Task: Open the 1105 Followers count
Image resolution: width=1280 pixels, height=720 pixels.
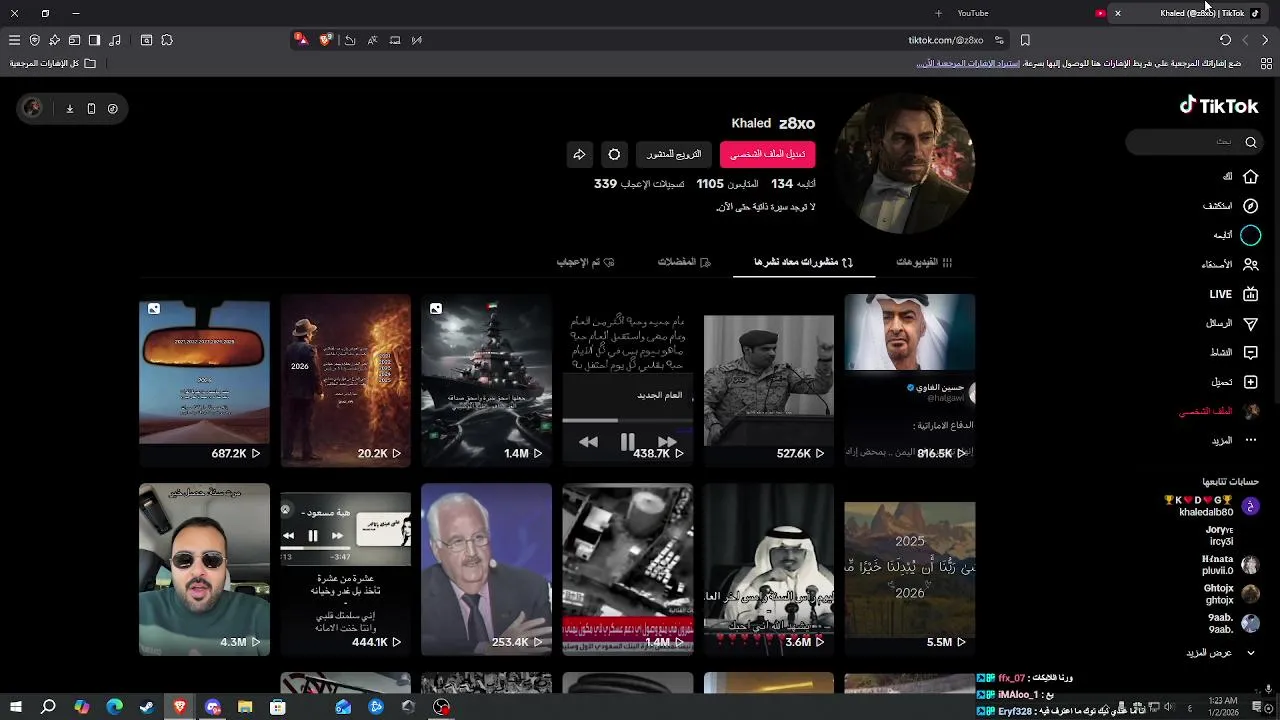Action: point(727,184)
